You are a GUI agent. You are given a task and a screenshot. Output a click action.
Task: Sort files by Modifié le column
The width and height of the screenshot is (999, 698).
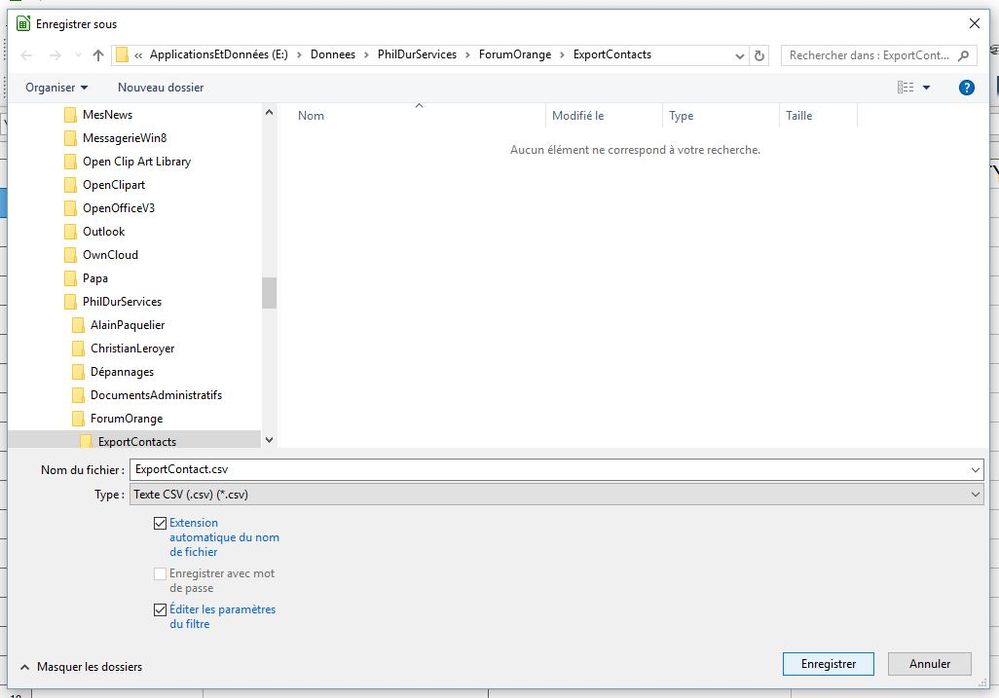point(578,116)
